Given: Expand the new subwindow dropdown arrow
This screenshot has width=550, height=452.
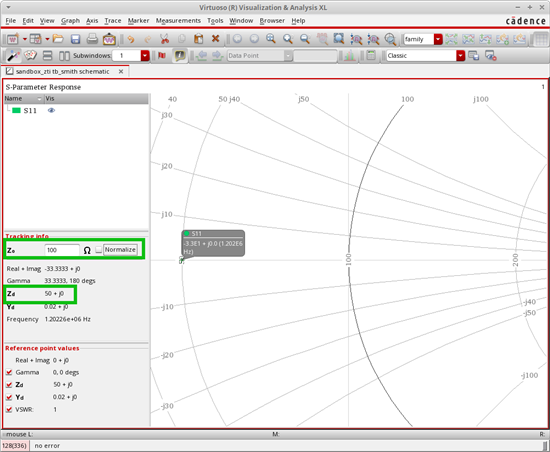Looking at the screenshot, I should pyautogui.click(x=47, y=39).
